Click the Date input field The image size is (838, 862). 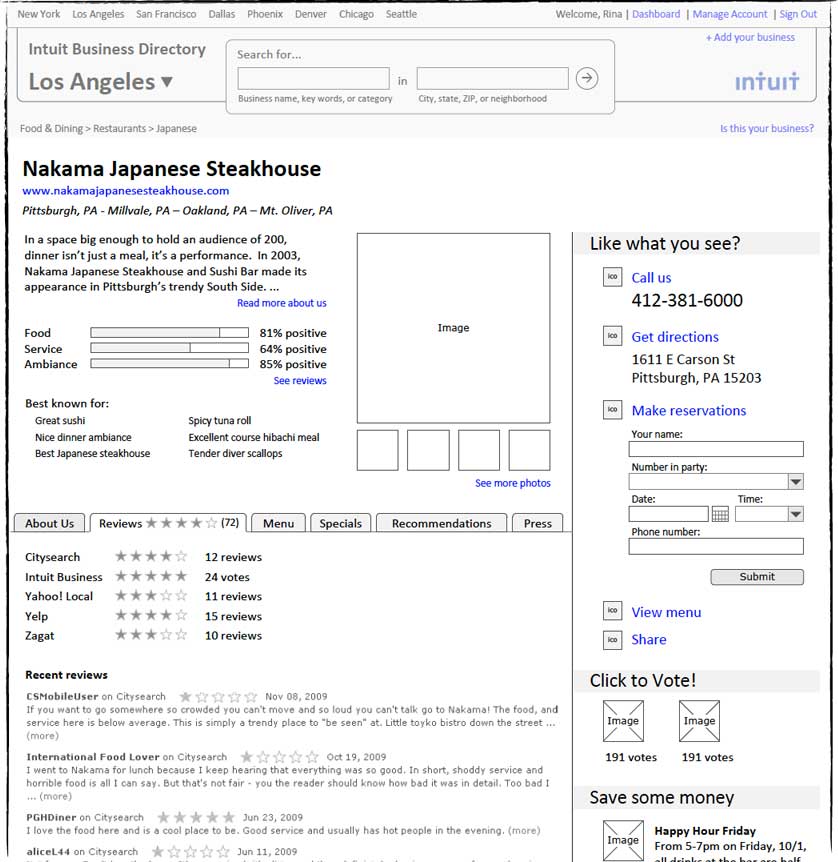click(x=669, y=515)
